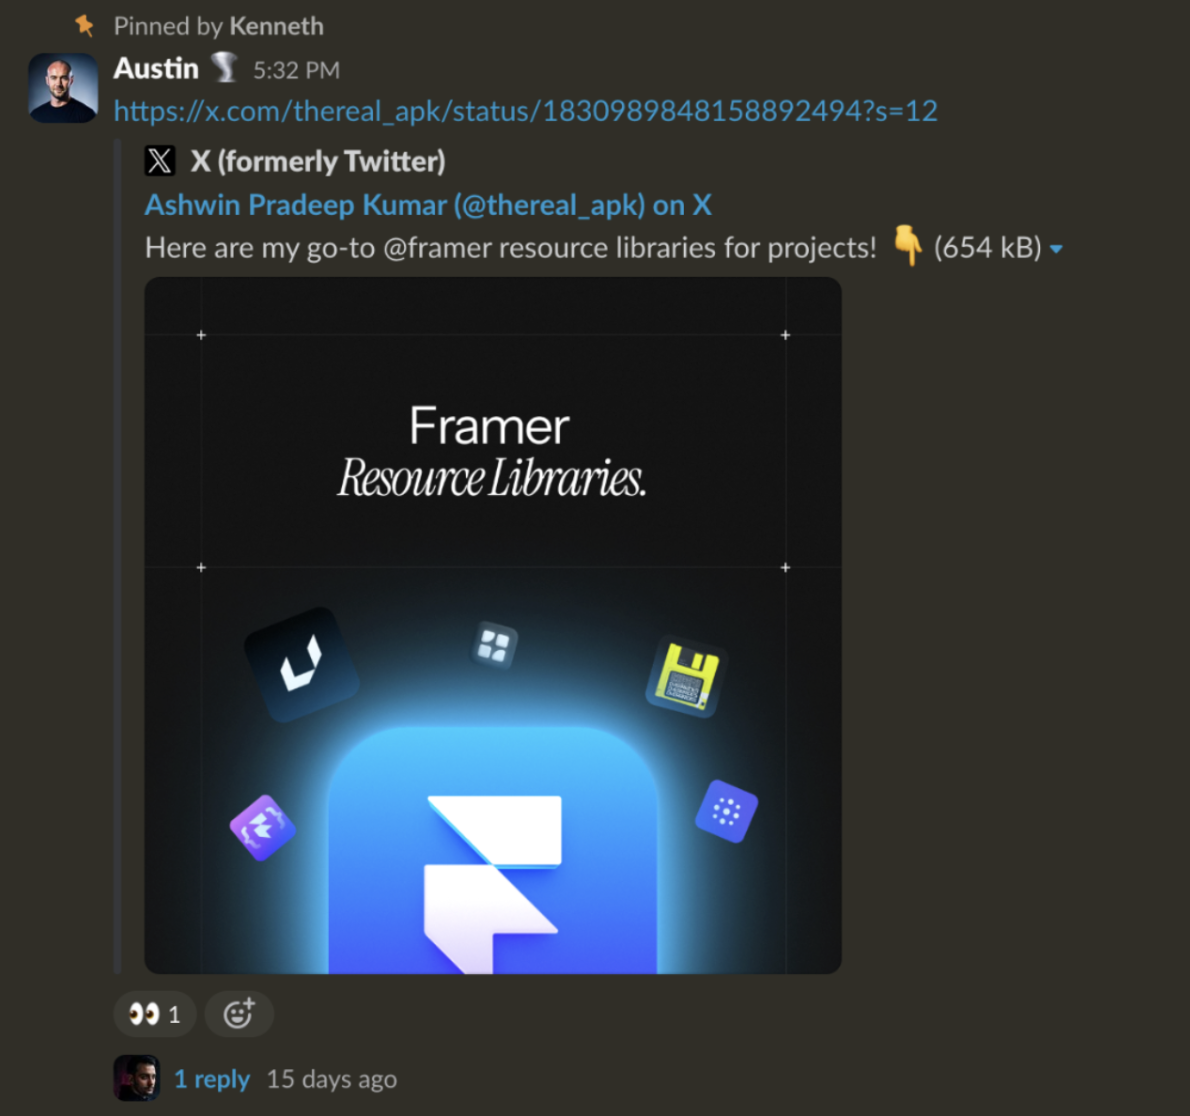Click the X (formerly Twitter) source name
Screen dimensions: 1190x1116
click(317, 161)
